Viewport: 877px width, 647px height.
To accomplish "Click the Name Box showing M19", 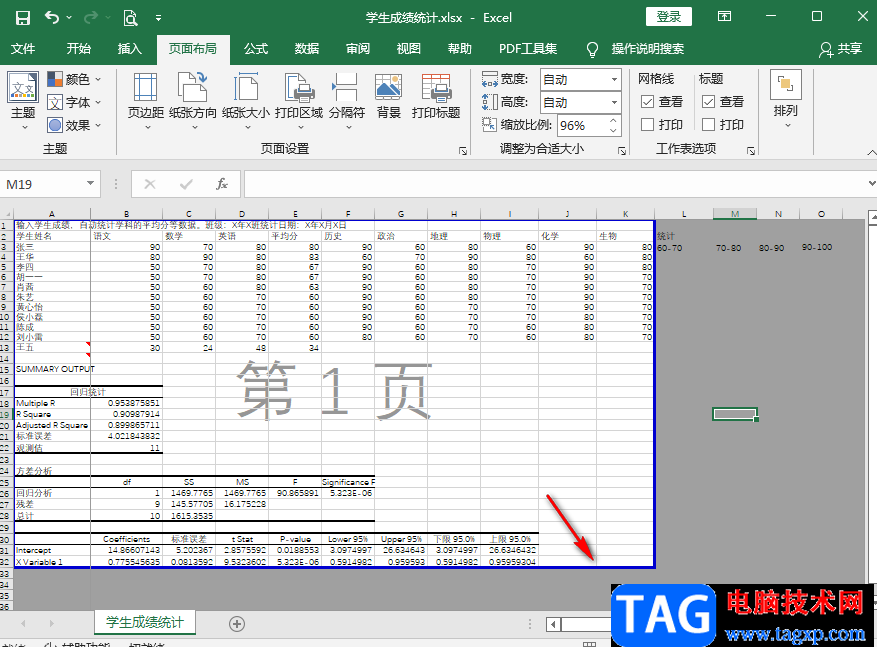I will click(x=43, y=184).
